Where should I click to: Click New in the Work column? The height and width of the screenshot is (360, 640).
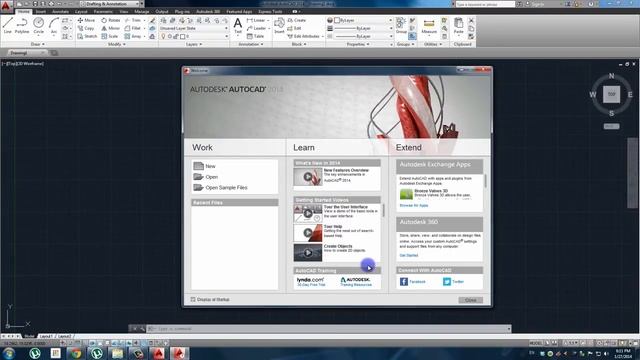pyautogui.click(x=205, y=166)
